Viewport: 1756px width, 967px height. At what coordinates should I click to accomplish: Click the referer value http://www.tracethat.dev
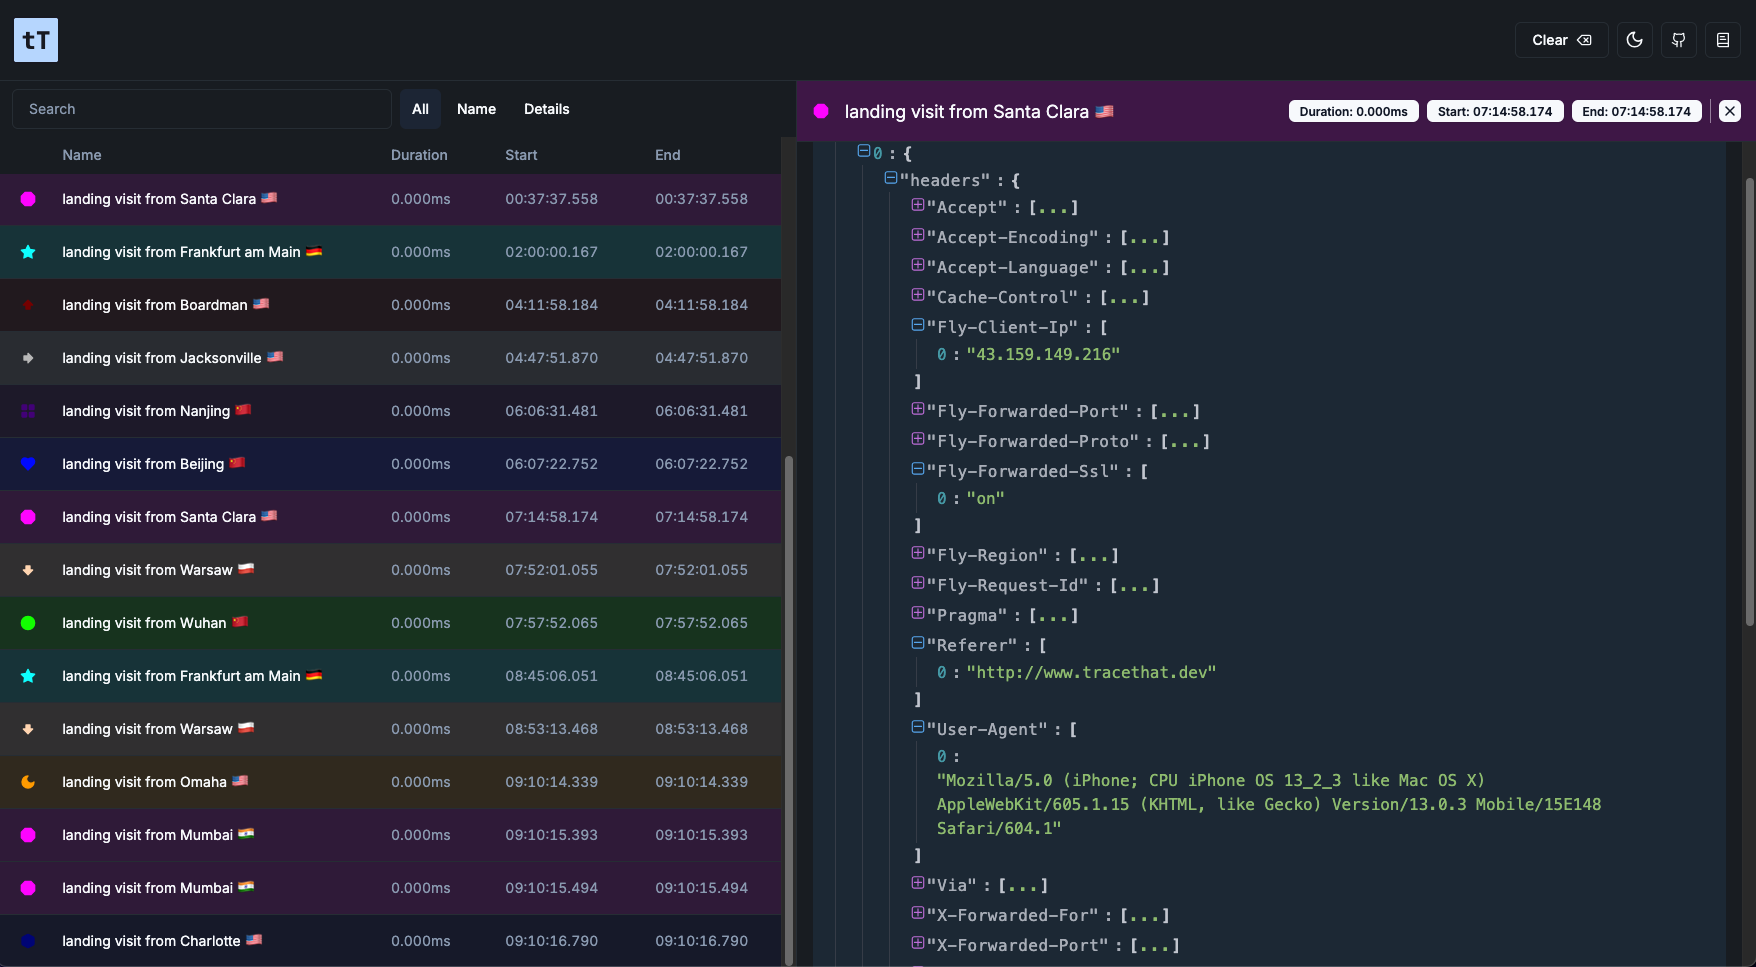coord(1091,672)
